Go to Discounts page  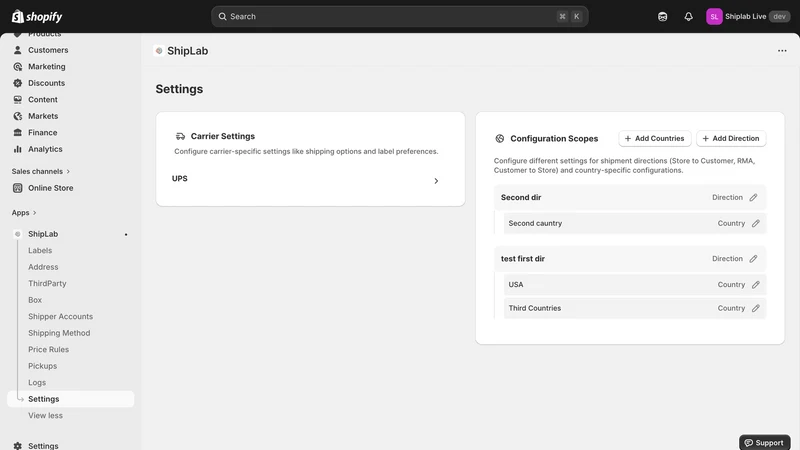[x=46, y=83]
